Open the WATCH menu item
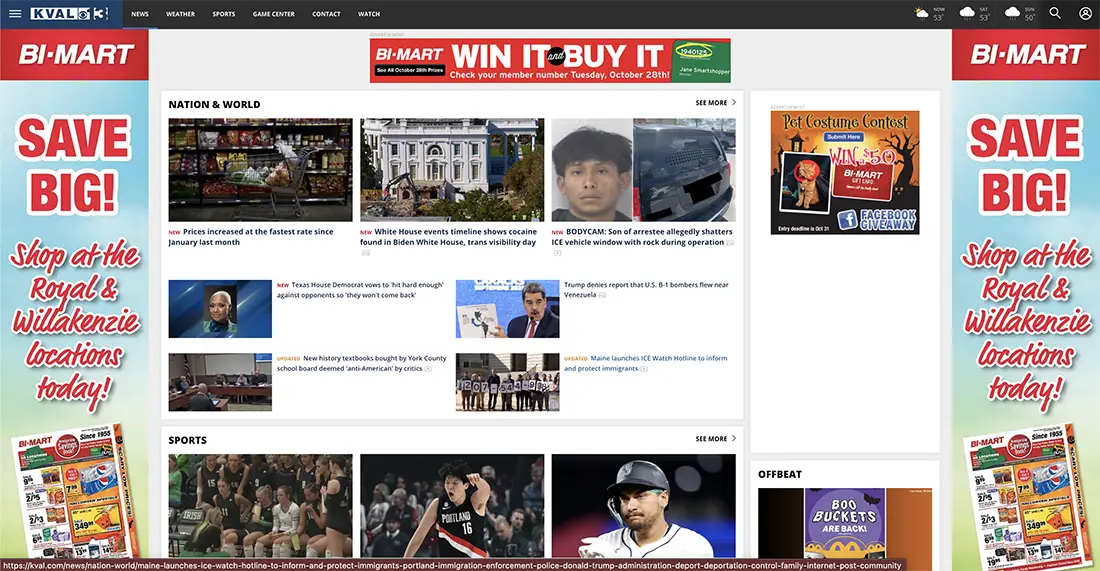Screen dimensions: 1100x571 tap(369, 14)
